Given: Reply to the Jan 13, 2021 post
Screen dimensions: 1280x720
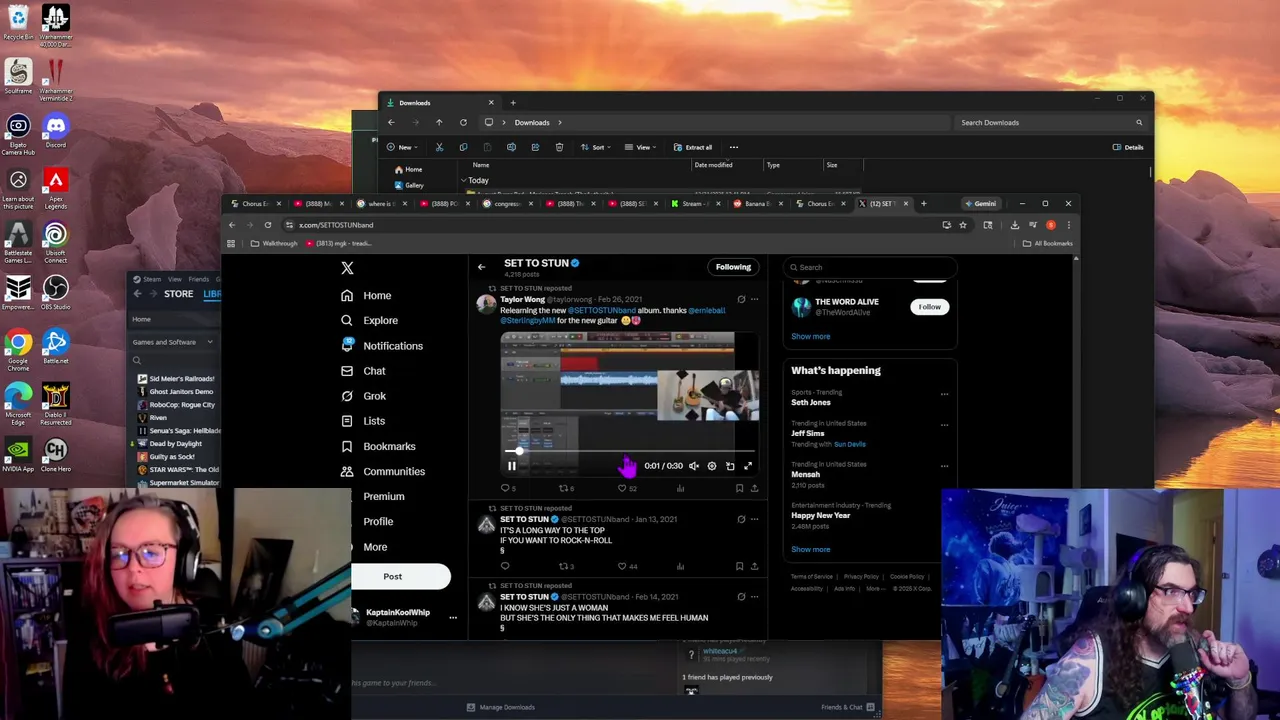Looking at the screenshot, I should click(x=505, y=566).
